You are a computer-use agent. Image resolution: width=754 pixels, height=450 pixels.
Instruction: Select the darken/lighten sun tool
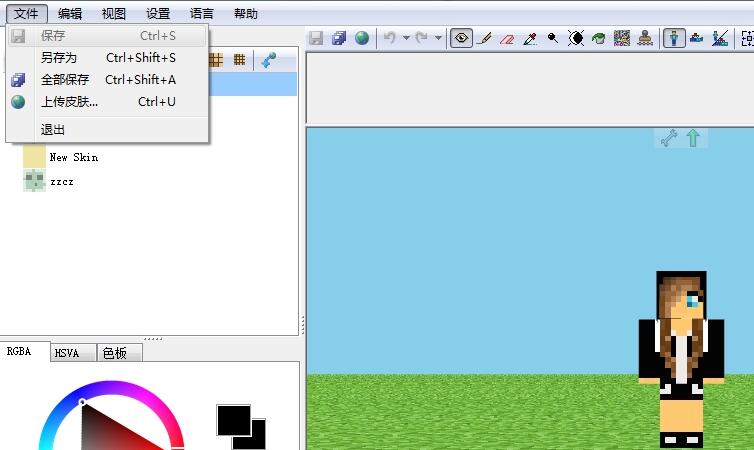coord(576,38)
